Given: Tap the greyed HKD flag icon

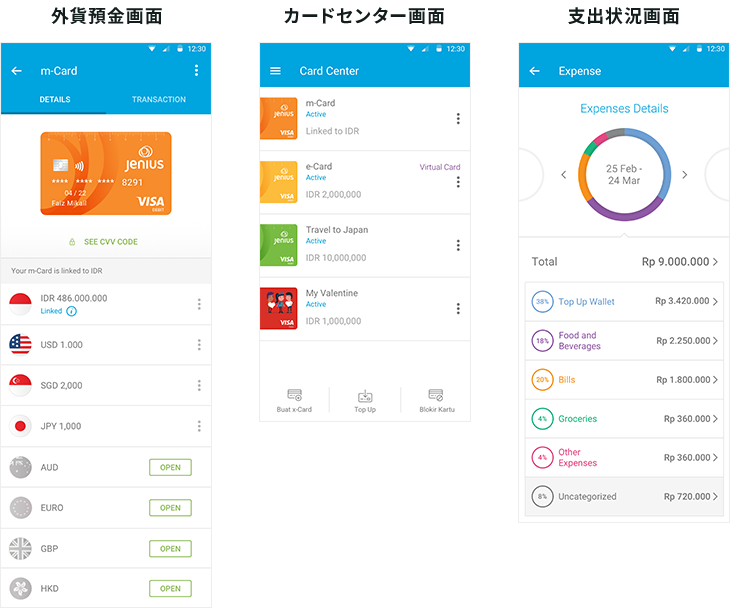Looking at the screenshot, I should pos(20,589).
